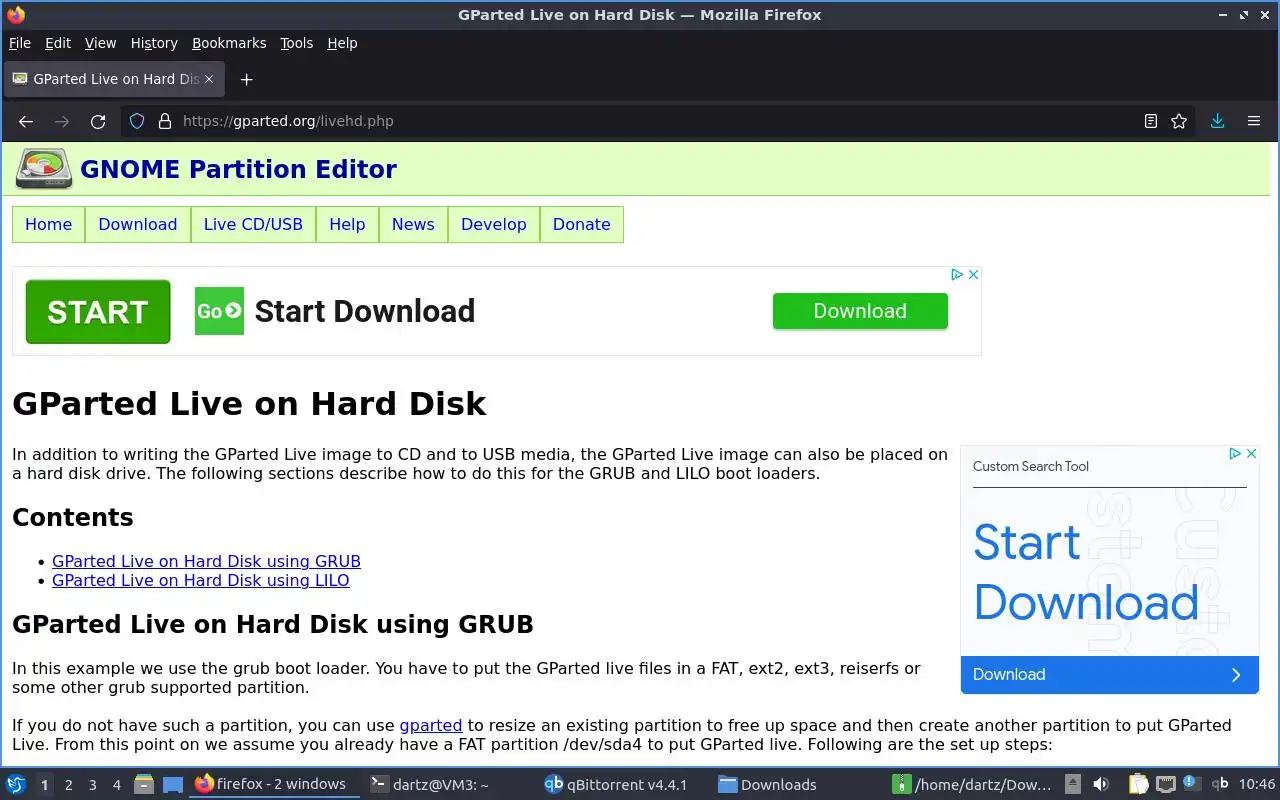This screenshot has width=1280, height=800.
Task: Open the Download page link
Action: (x=138, y=224)
